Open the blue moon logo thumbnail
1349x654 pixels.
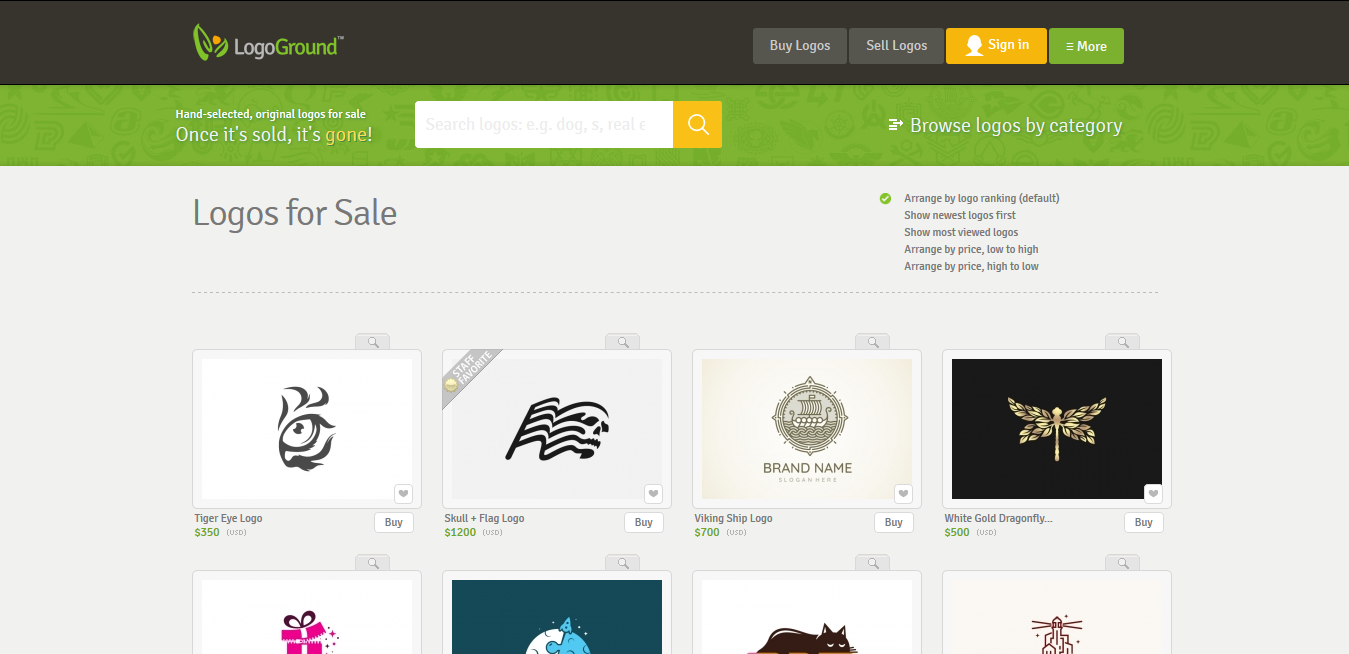click(557, 617)
